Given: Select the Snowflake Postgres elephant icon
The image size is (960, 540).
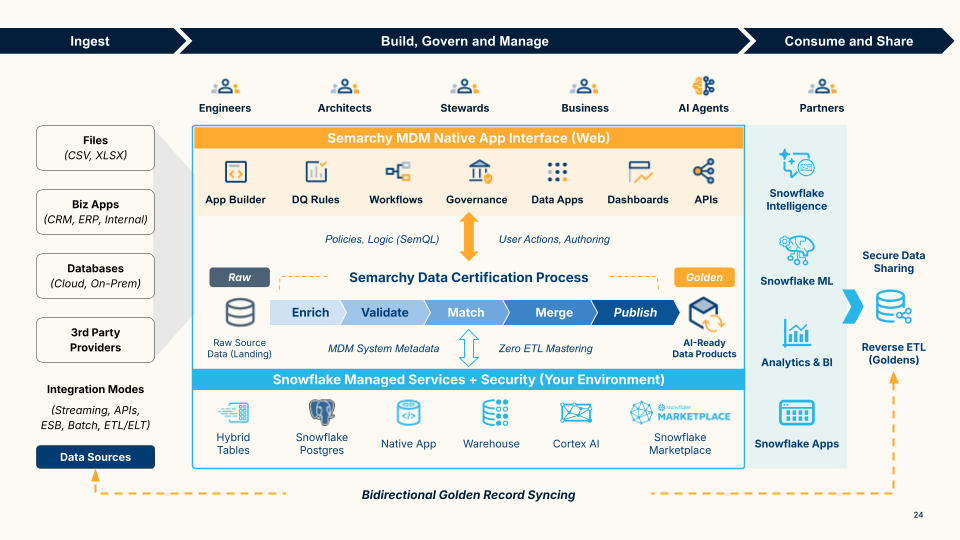Looking at the screenshot, I should 322,413.
